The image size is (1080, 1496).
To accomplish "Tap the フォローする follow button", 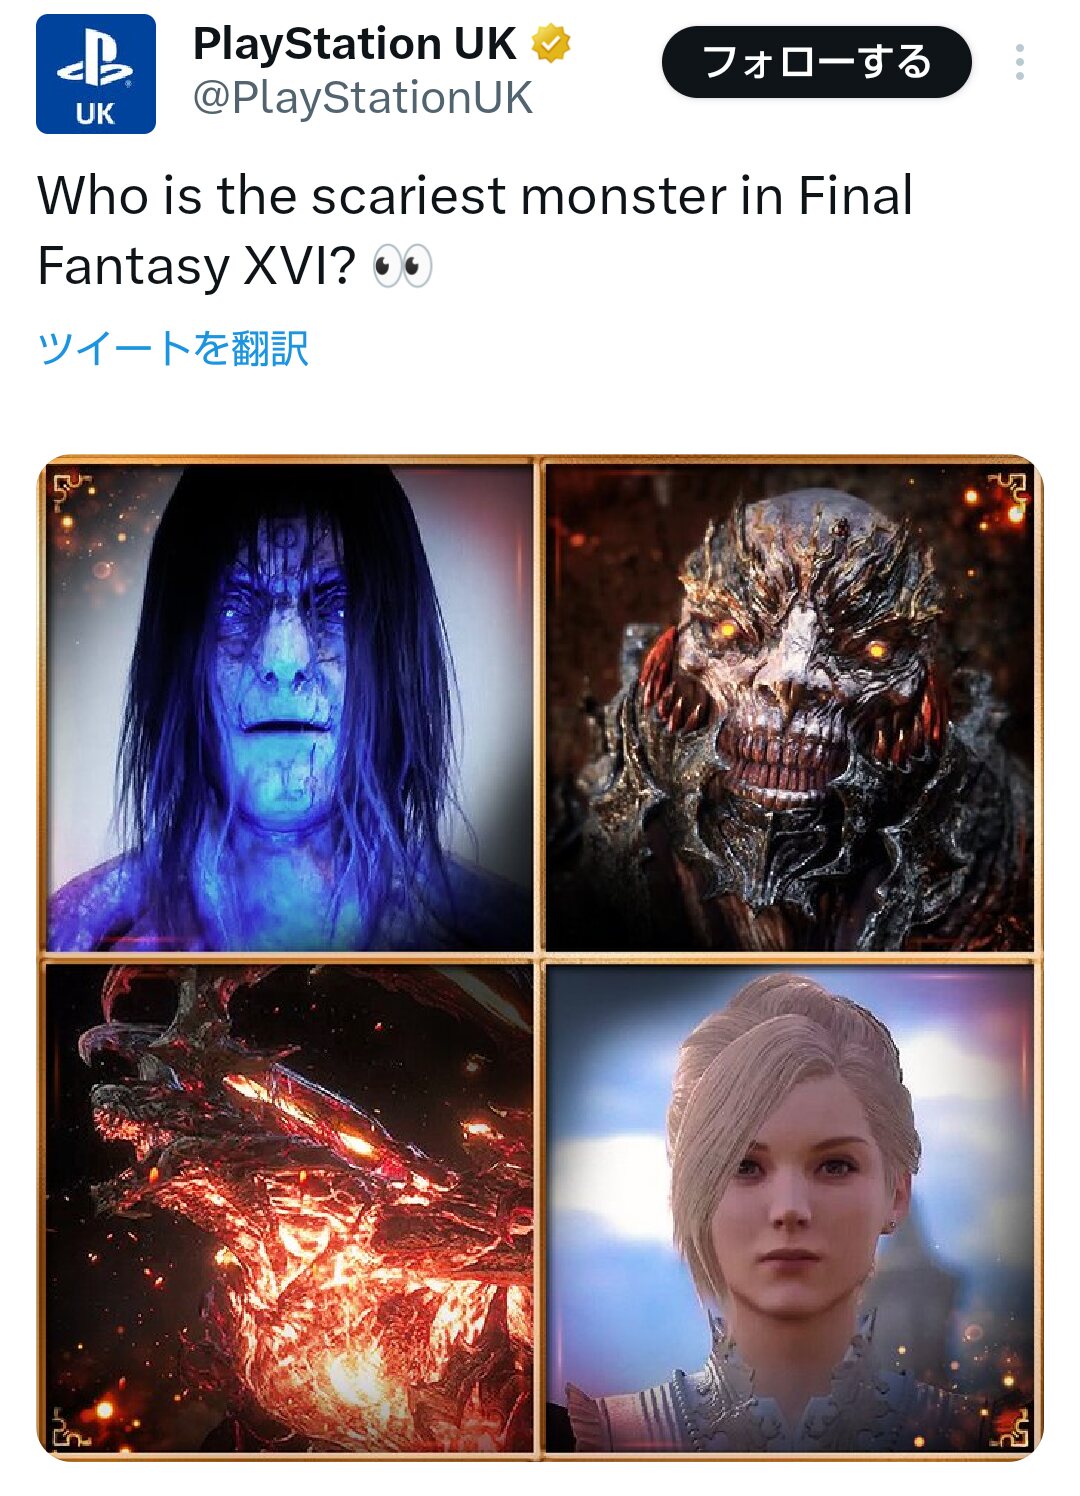I will click(816, 62).
